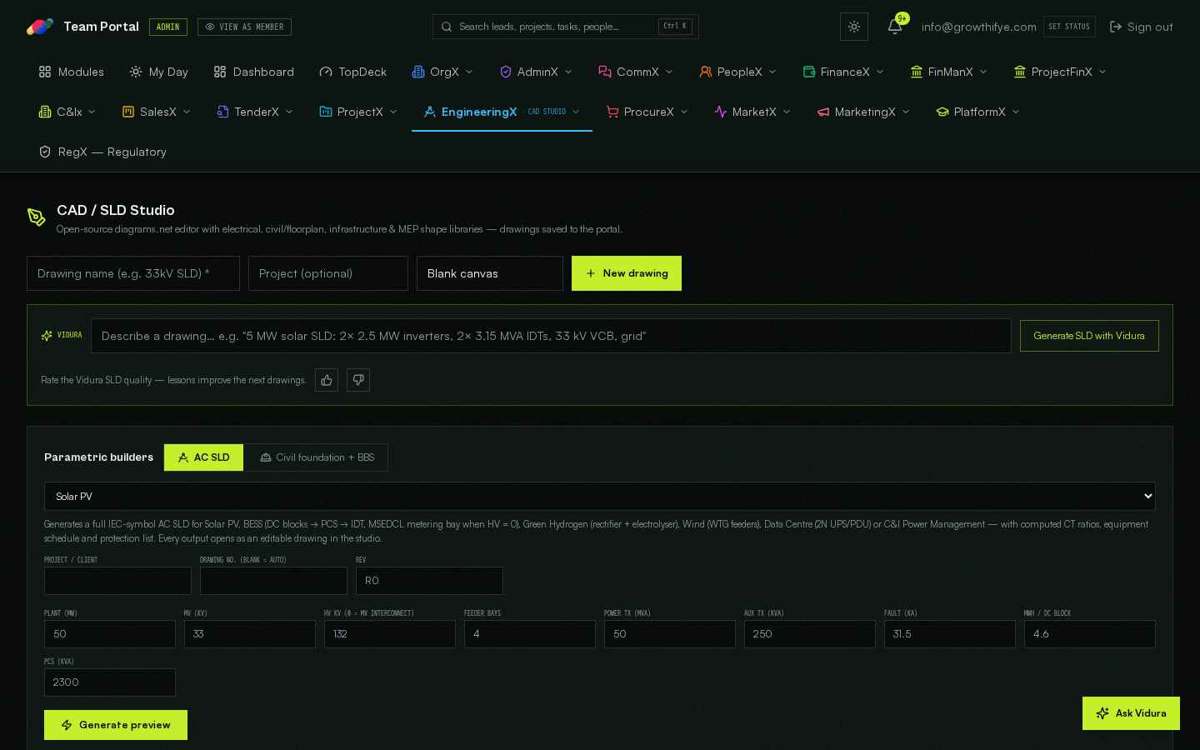This screenshot has width=1200, height=750.
Task: Open the notifications bell
Action: point(895,27)
